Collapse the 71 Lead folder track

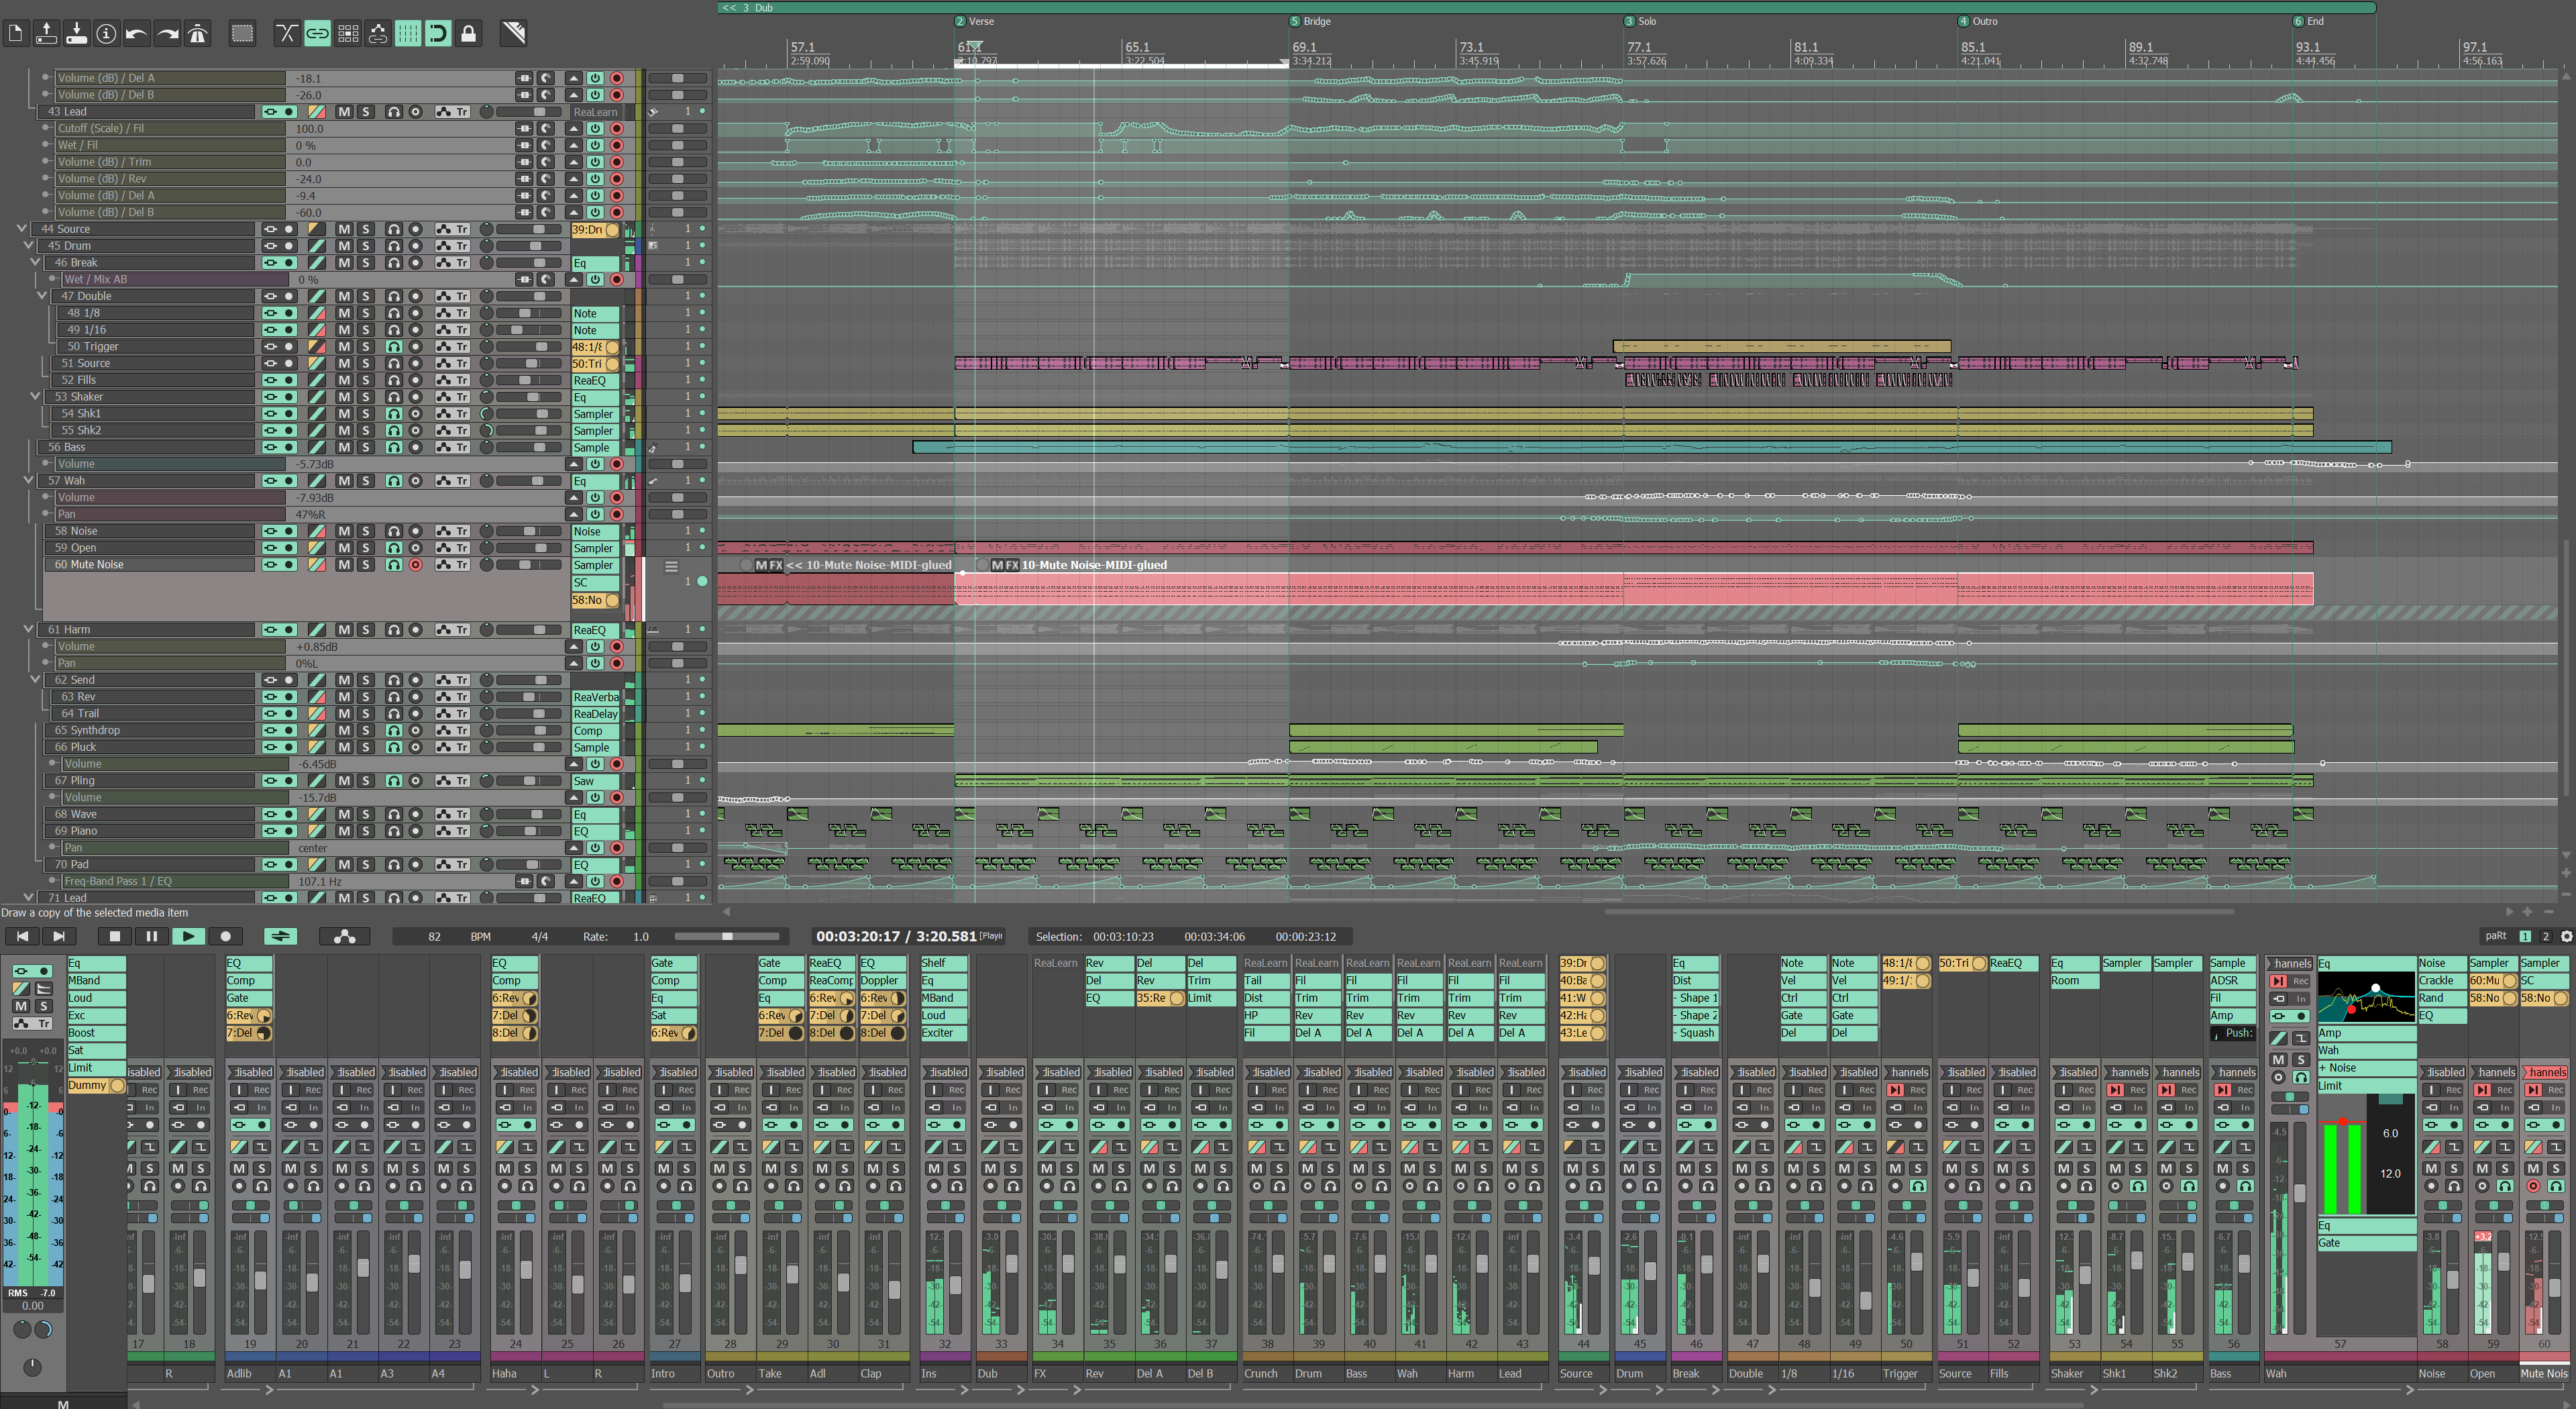point(28,897)
